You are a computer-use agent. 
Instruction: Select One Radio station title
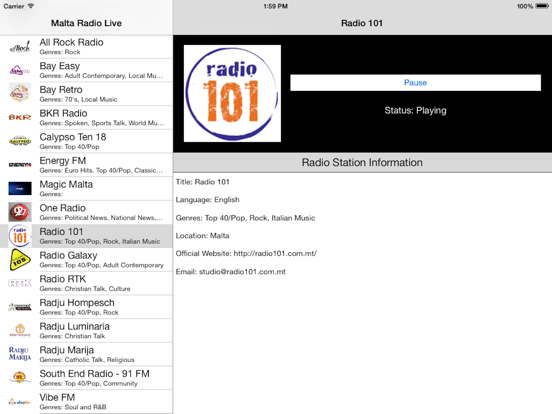pos(63,208)
